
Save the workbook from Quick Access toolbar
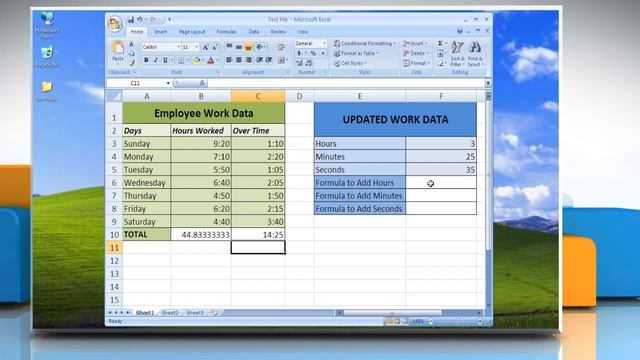coord(131,19)
